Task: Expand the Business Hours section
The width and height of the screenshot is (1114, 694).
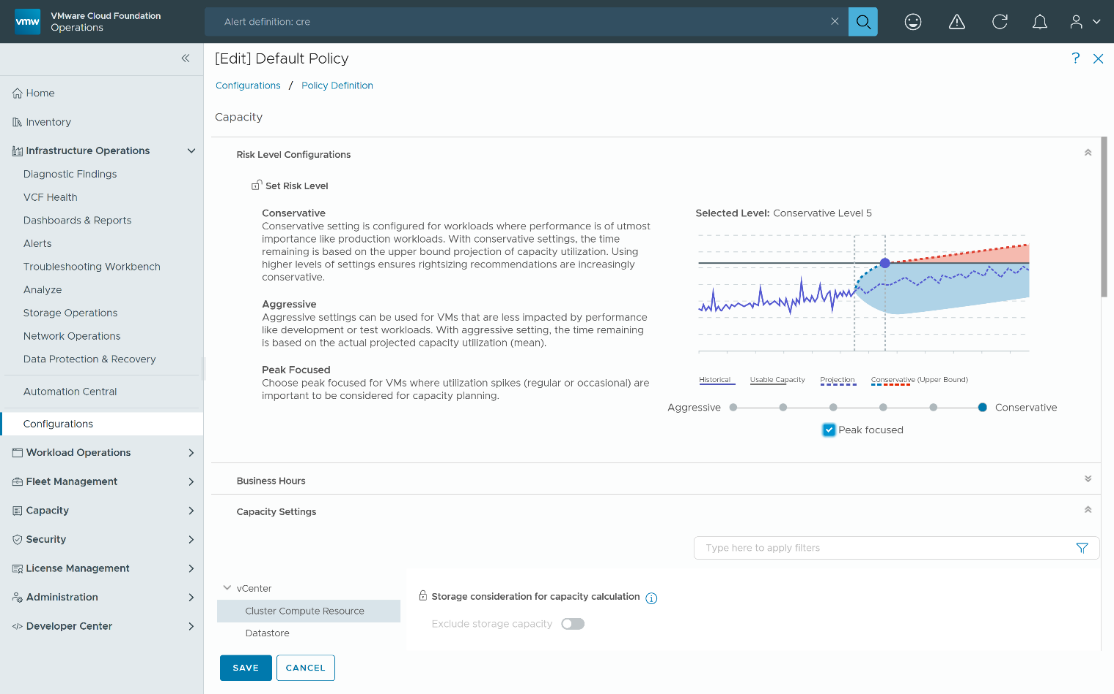Action: coord(1087,478)
